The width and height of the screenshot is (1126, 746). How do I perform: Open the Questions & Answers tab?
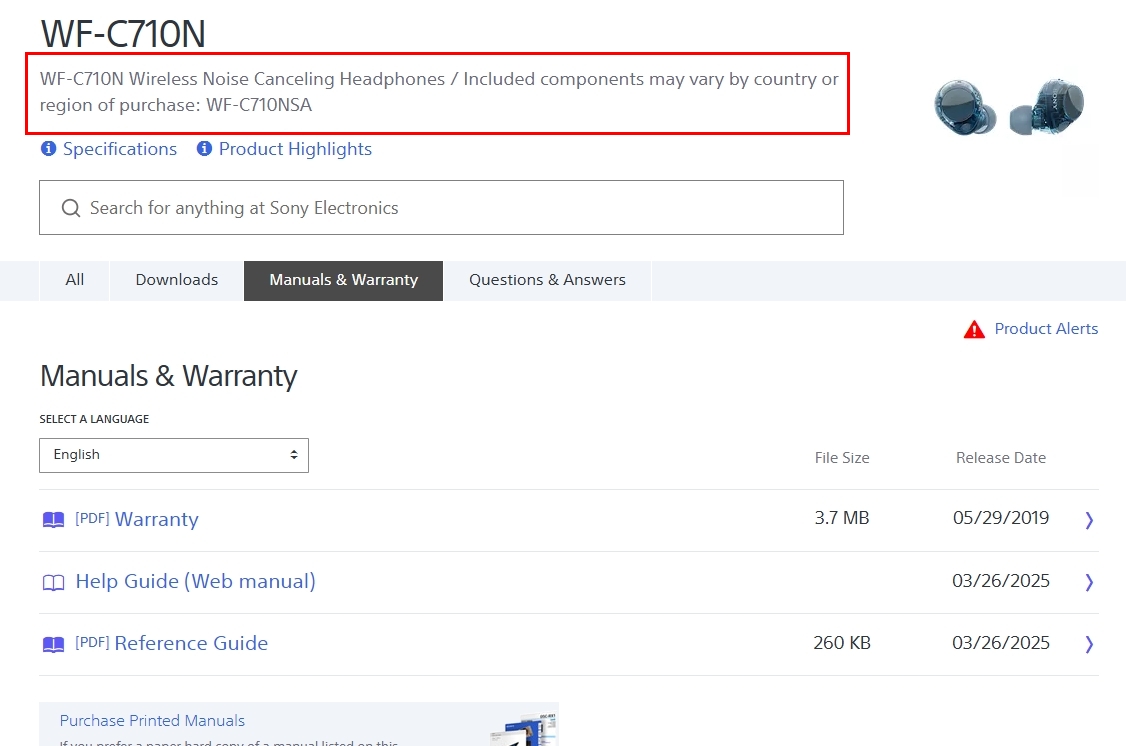(x=547, y=280)
